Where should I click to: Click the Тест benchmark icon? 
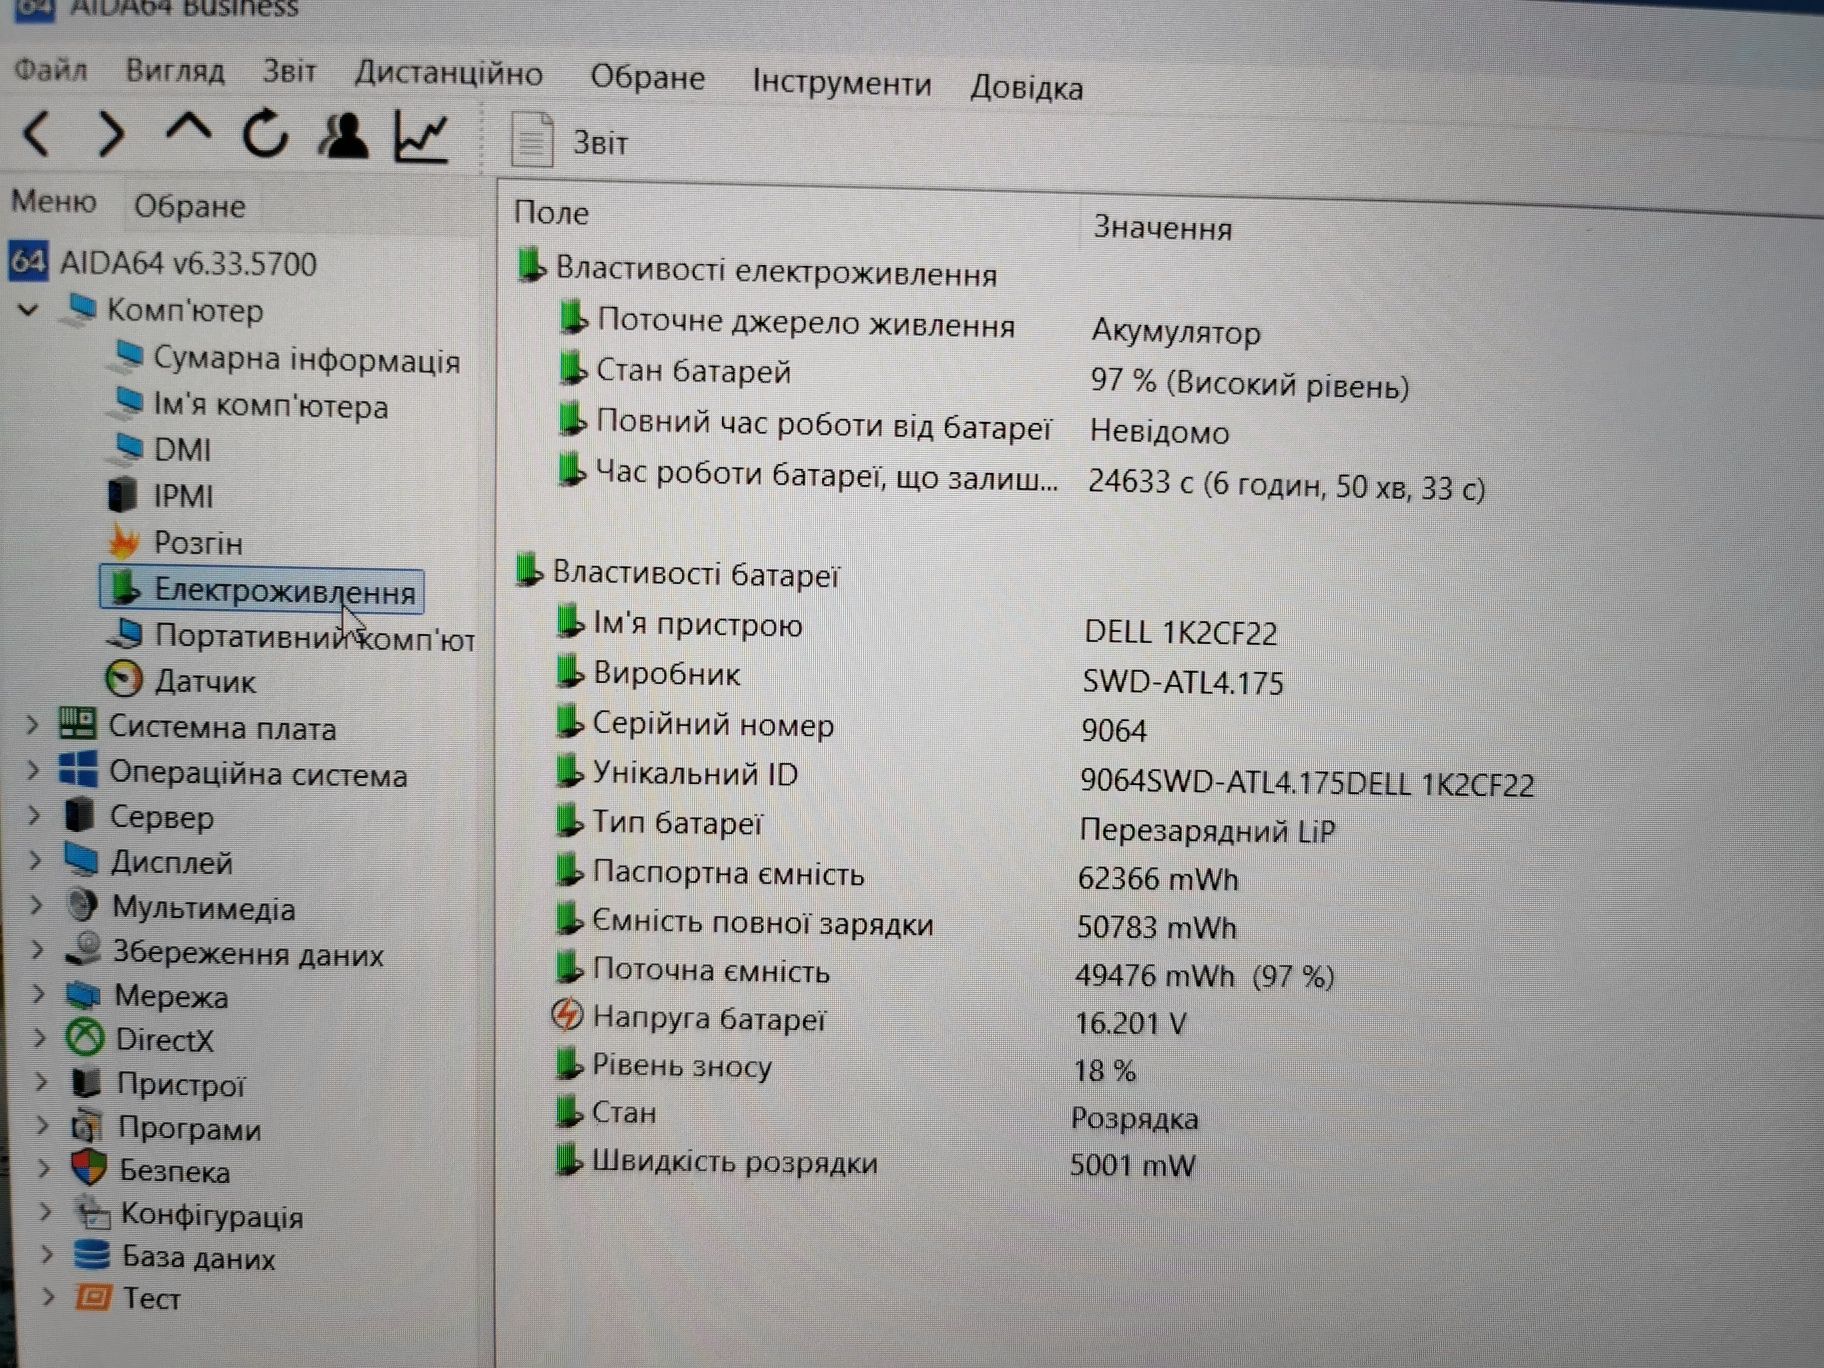tap(94, 1297)
